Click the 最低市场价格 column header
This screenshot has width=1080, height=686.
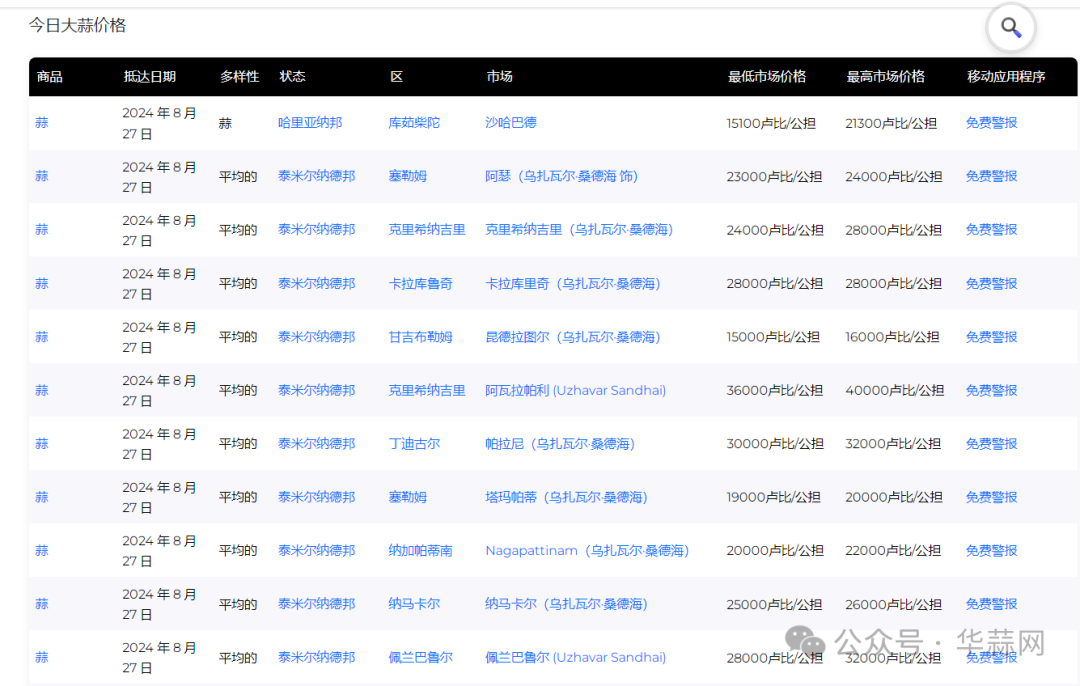pos(767,77)
